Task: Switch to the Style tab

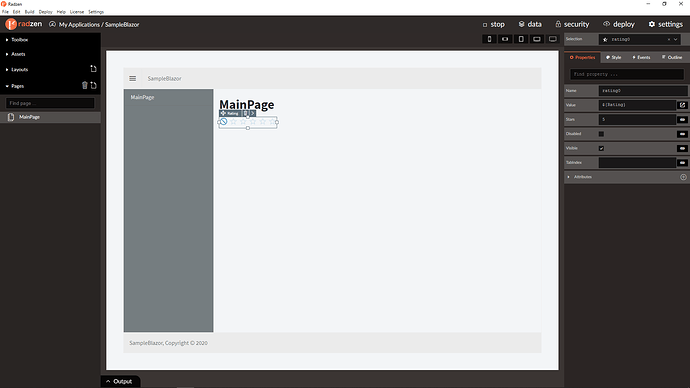Action: point(613,58)
